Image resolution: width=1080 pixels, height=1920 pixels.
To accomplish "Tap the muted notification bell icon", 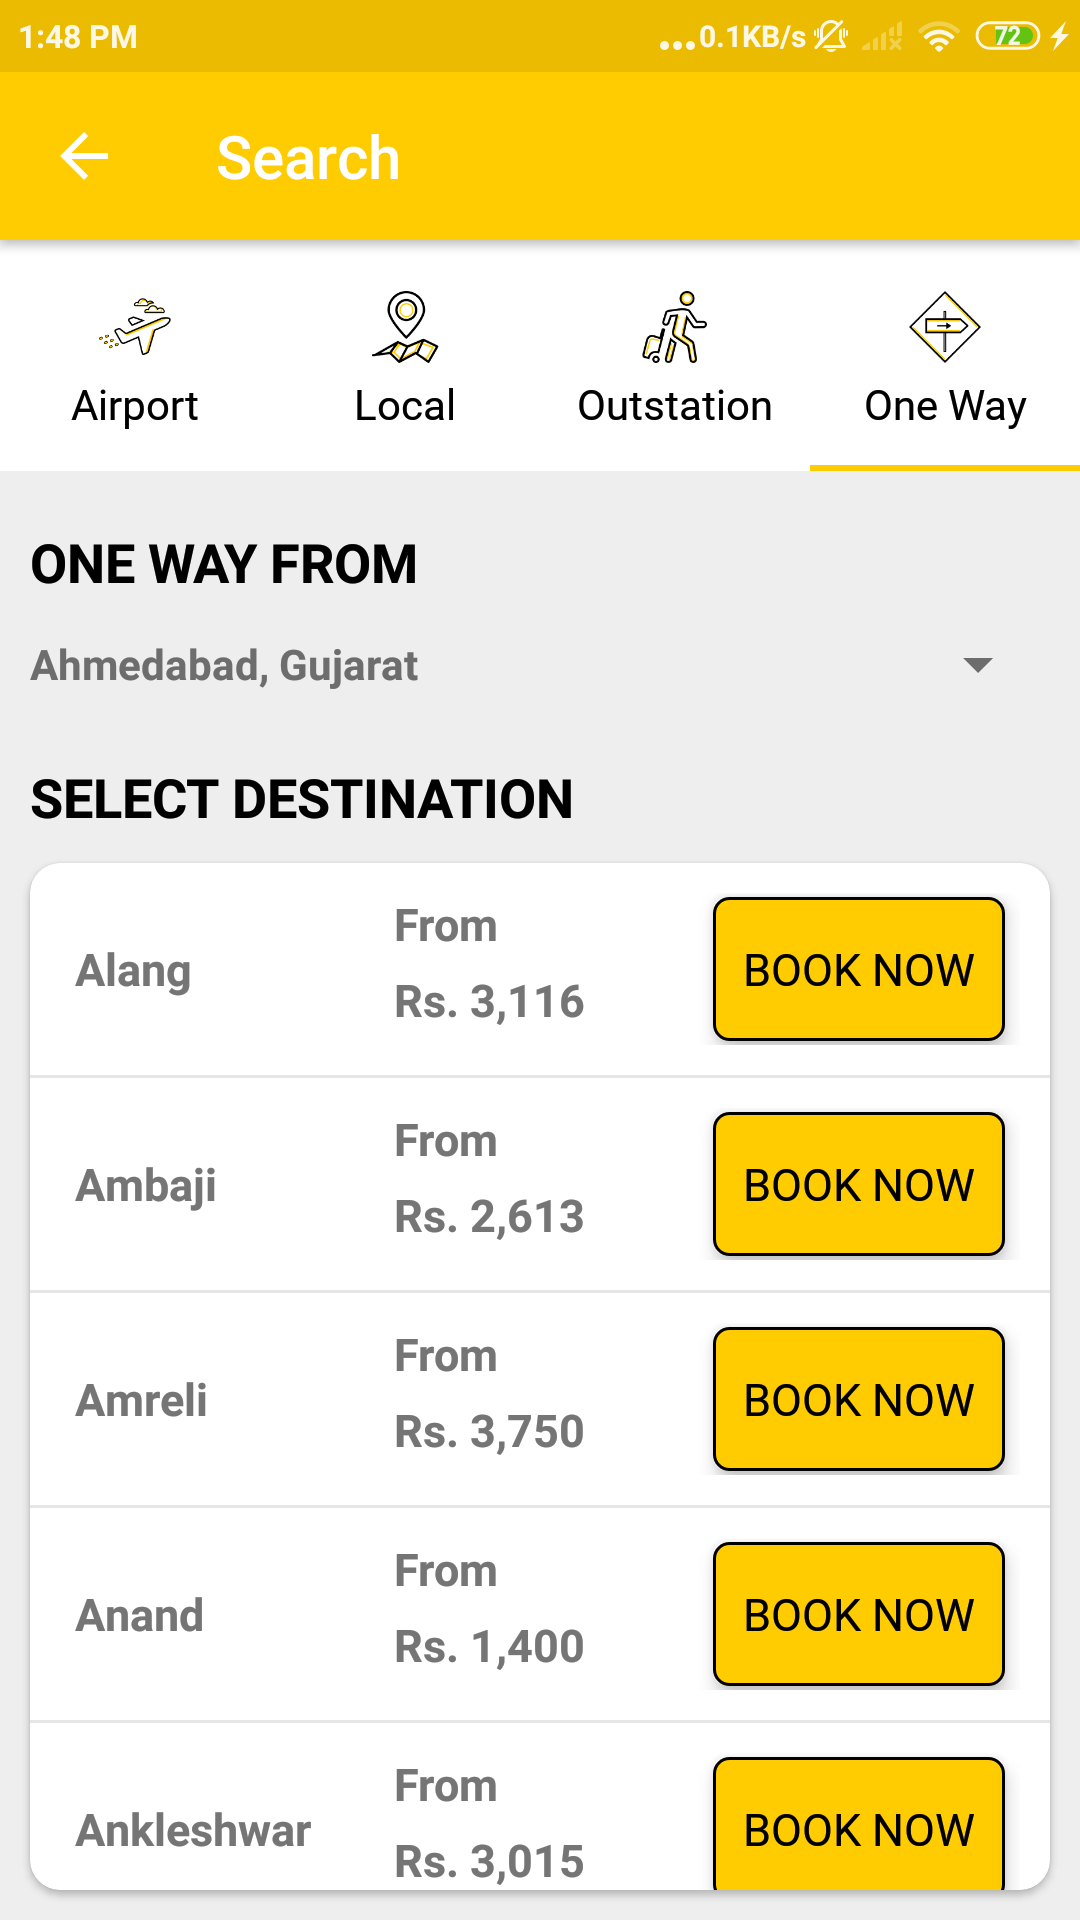I will (x=830, y=38).
